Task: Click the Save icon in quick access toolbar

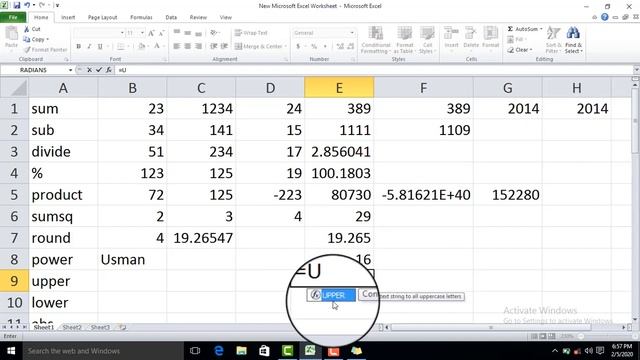Action: (x=17, y=5)
